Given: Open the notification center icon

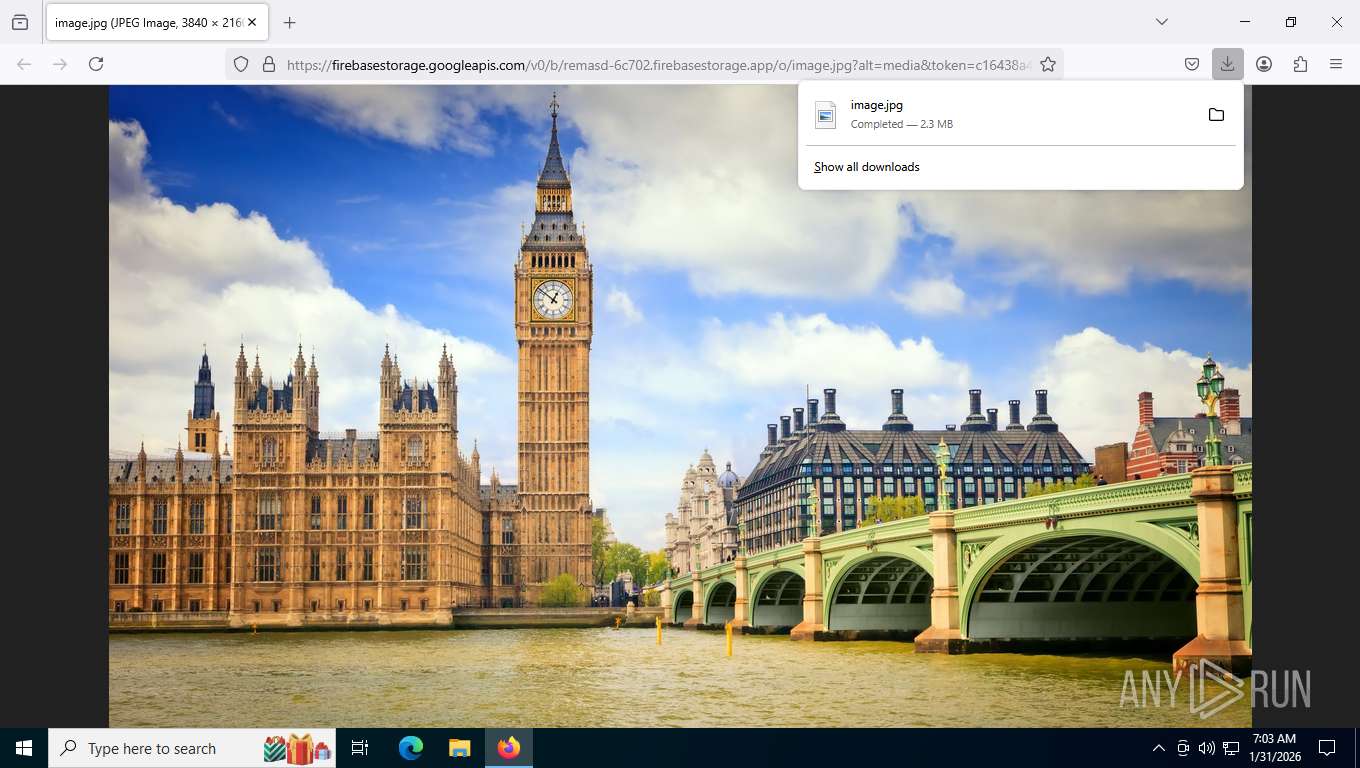Looking at the screenshot, I should [1327, 748].
